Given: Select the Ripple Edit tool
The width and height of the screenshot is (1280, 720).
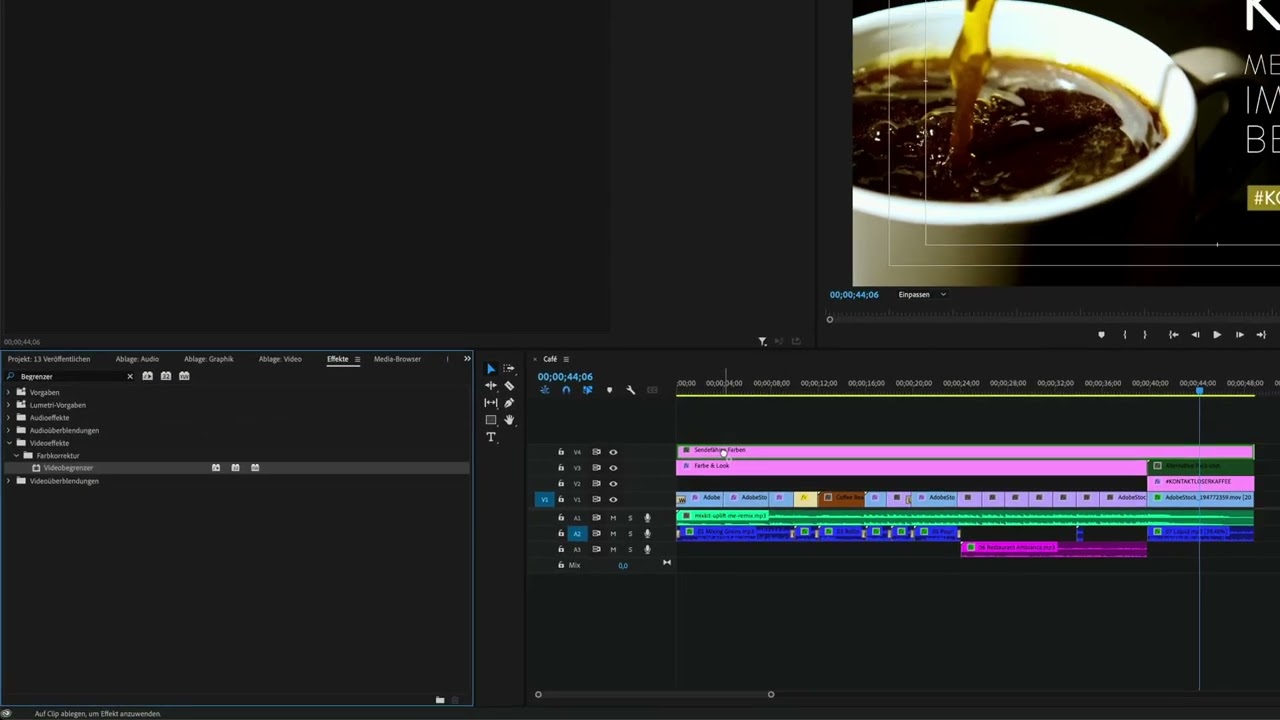Looking at the screenshot, I should 491,386.
